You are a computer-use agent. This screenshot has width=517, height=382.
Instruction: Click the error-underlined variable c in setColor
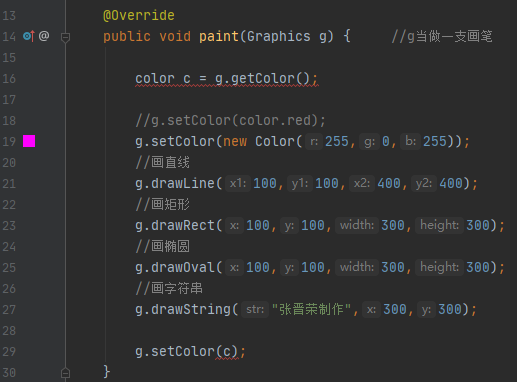click(227, 351)
